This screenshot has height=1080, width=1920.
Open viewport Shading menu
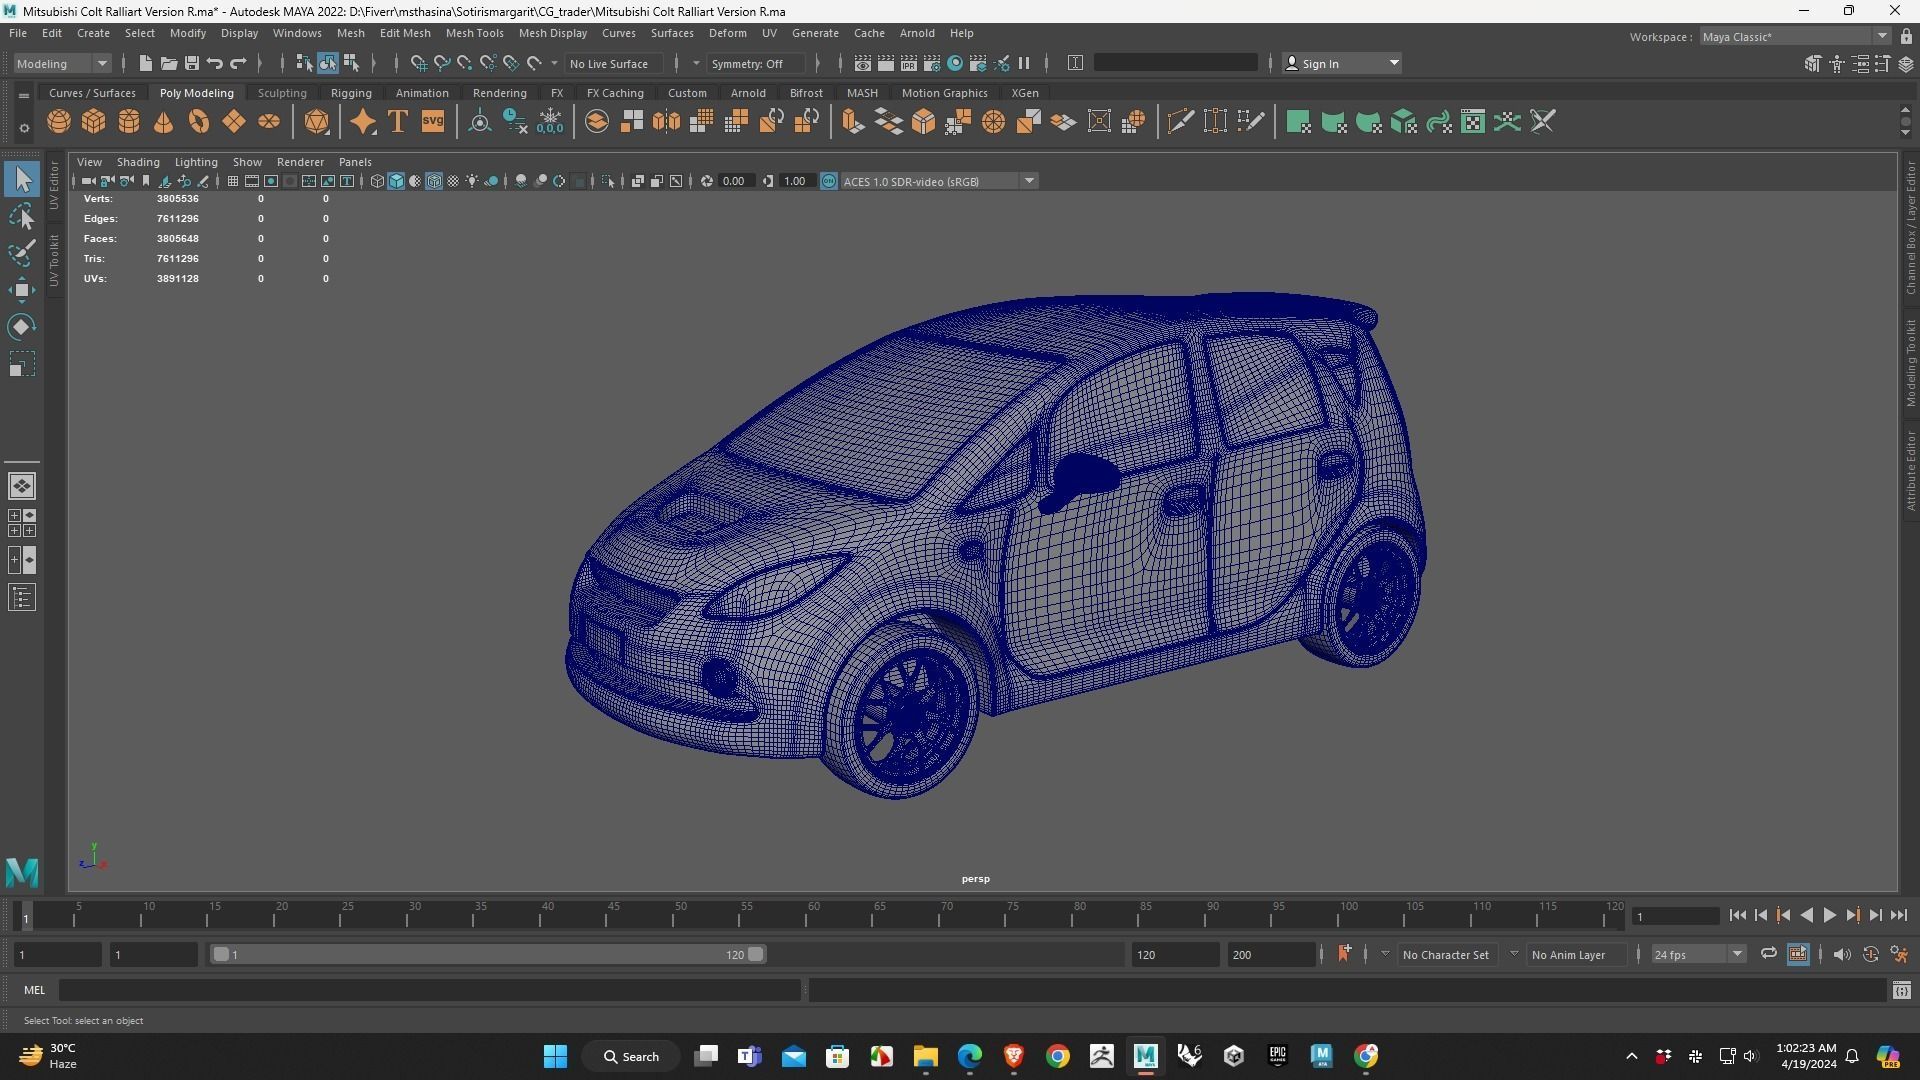coord(138,162)
